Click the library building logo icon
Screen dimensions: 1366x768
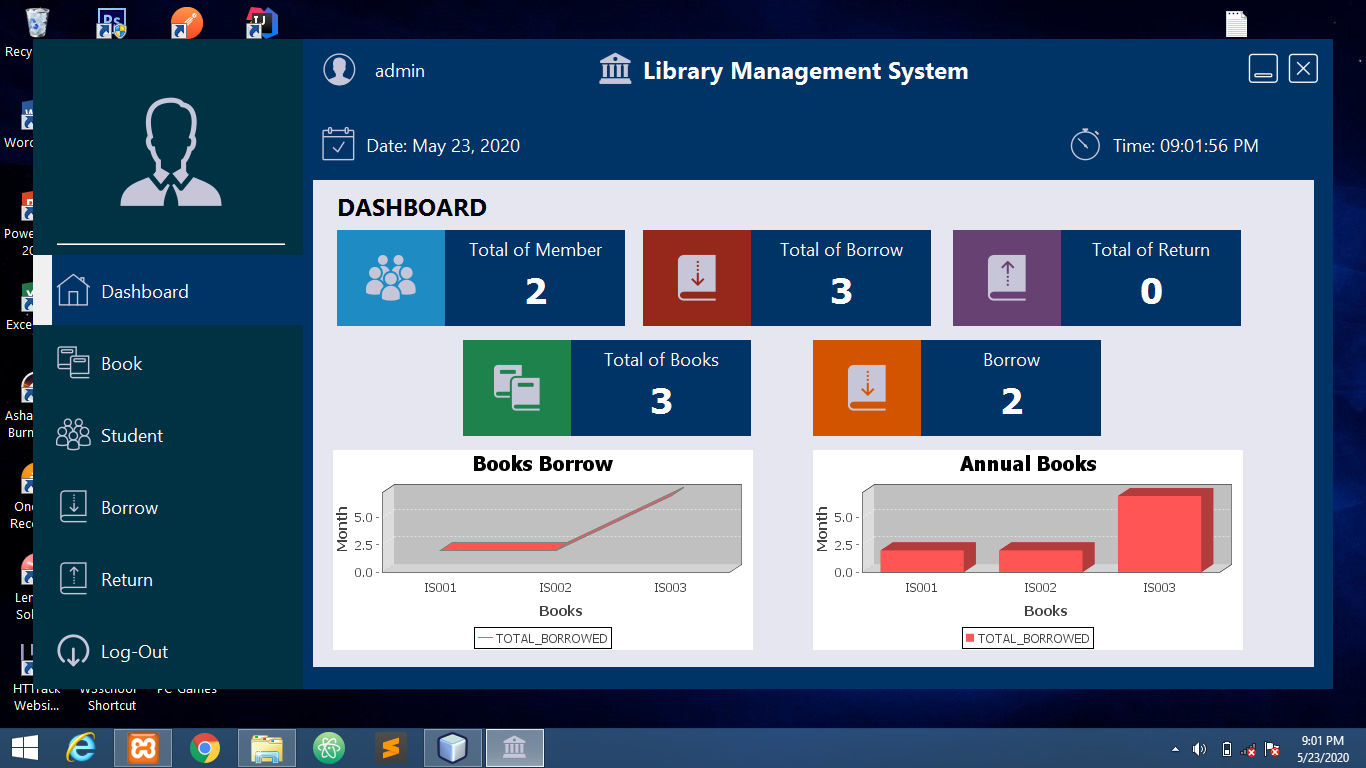coord(615,70)
